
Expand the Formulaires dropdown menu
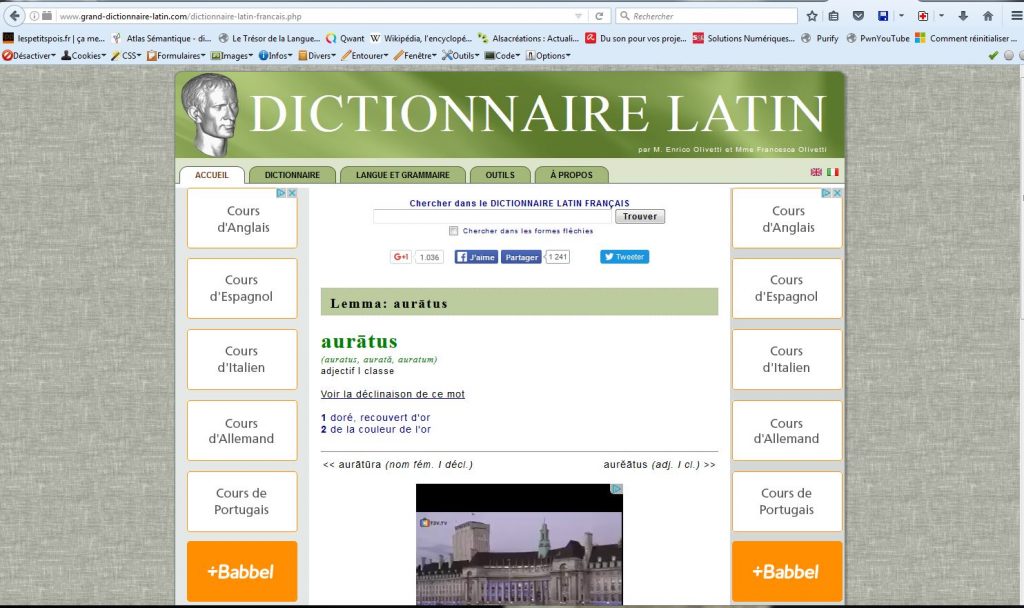177,56
